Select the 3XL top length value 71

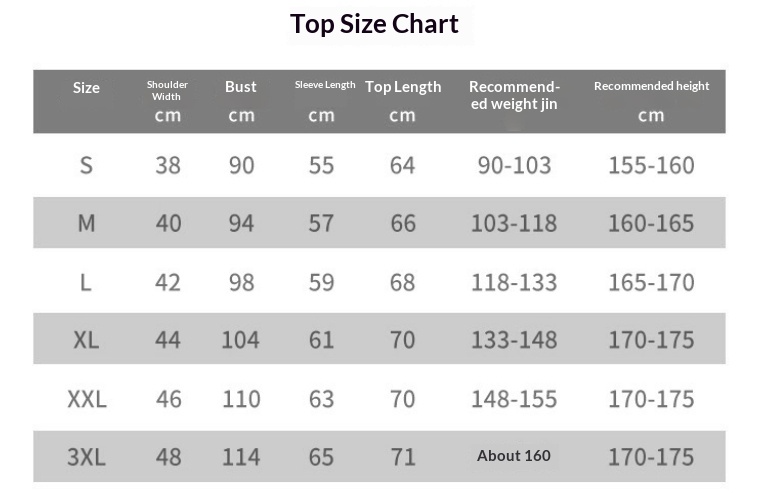click(403, 457)
